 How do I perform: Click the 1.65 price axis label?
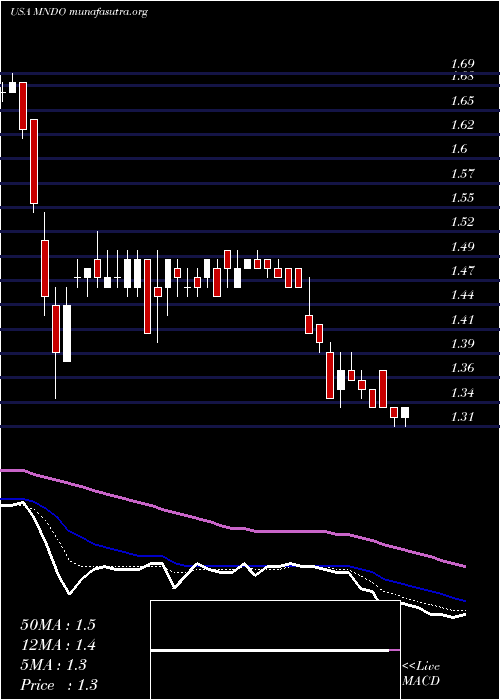(x=462, y=101)
